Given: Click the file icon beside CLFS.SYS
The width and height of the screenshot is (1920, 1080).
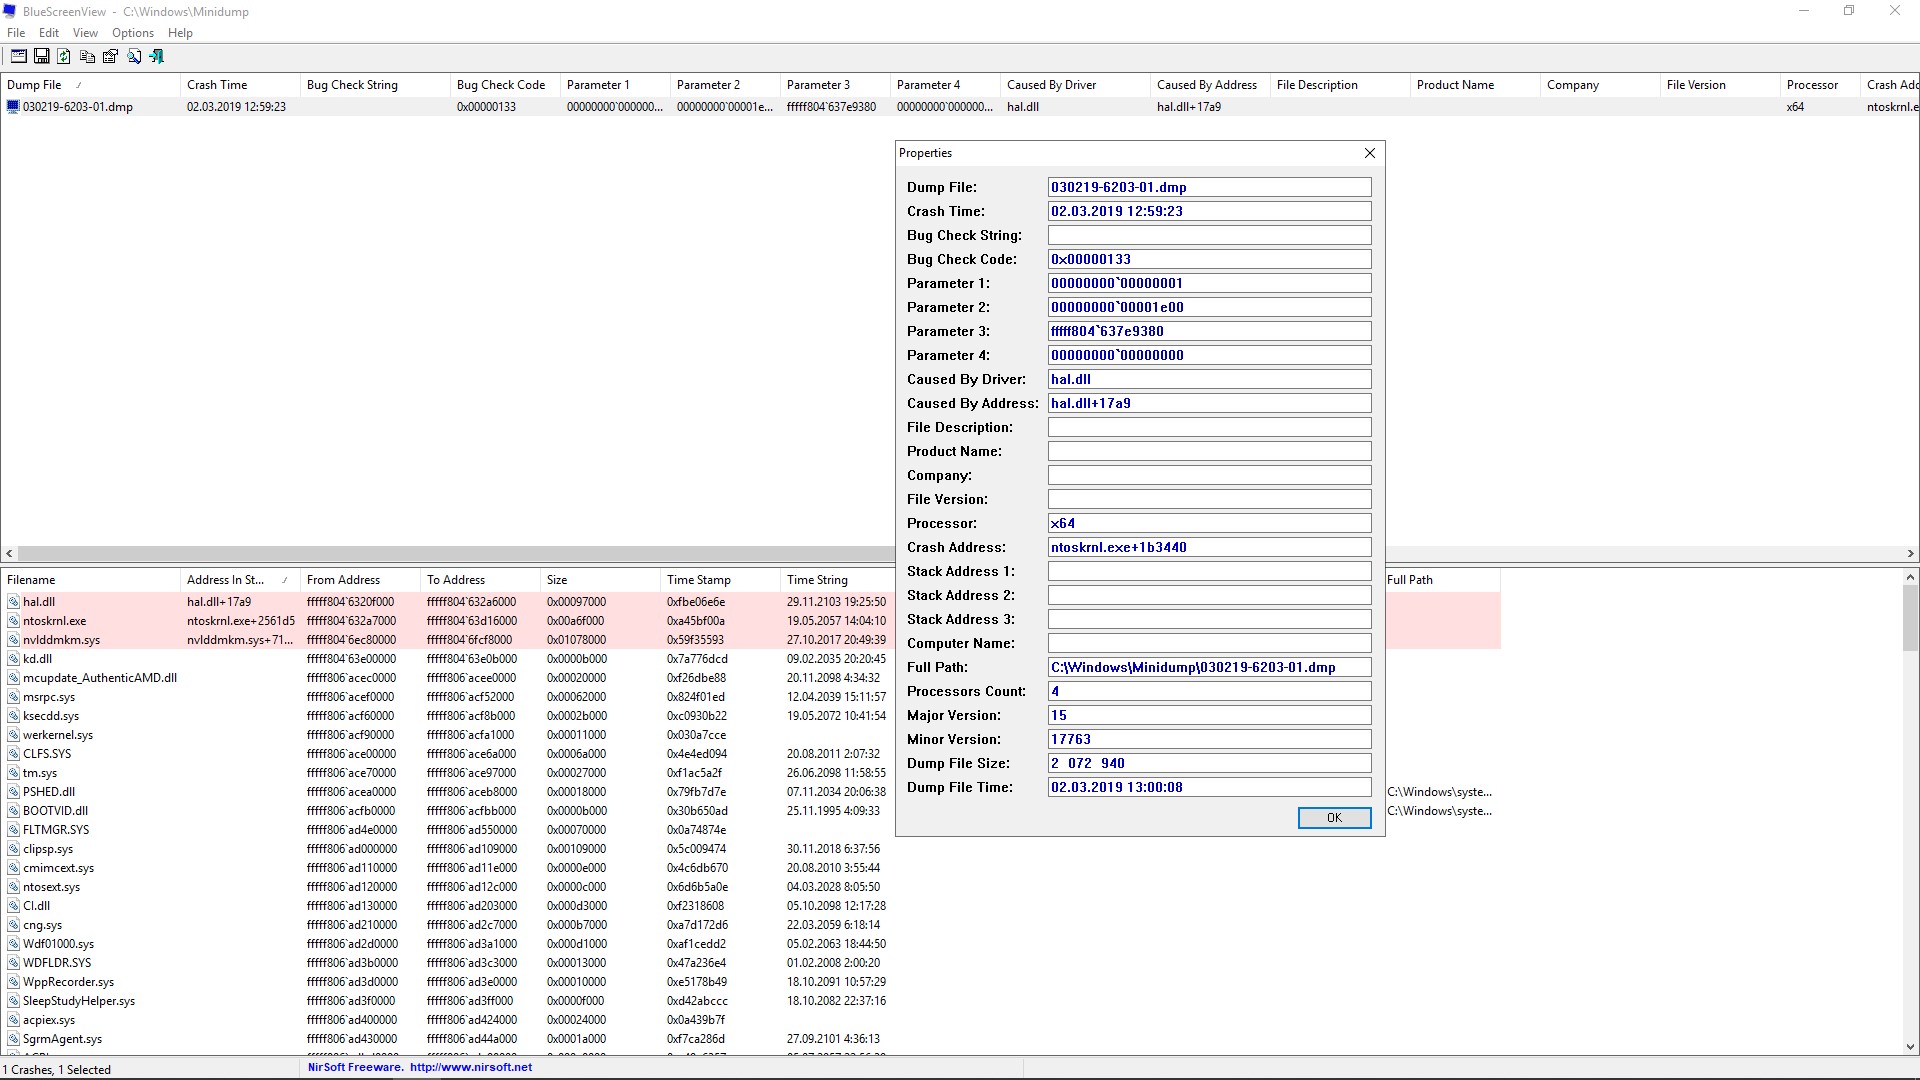Looking at the screenshot, I should point(13,754).
